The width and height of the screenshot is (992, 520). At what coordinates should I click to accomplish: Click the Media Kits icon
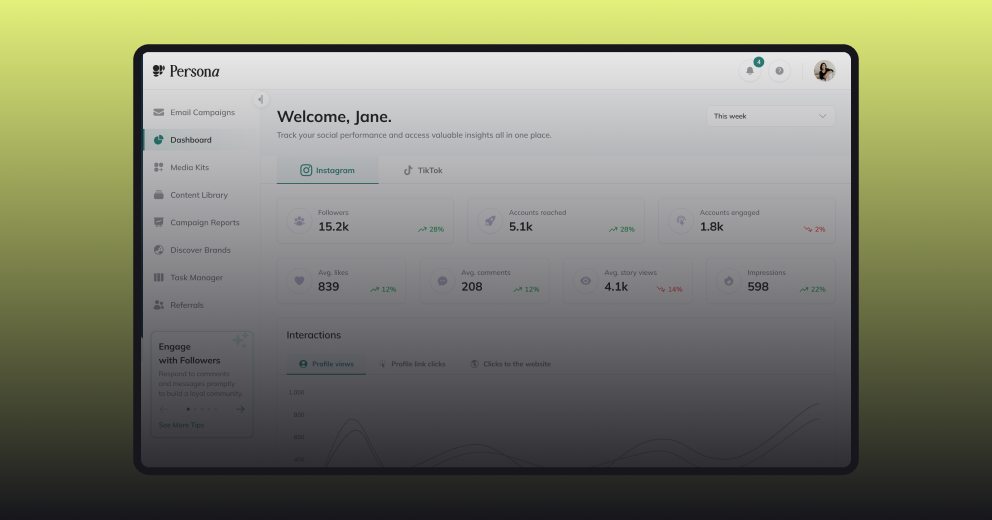159,168
